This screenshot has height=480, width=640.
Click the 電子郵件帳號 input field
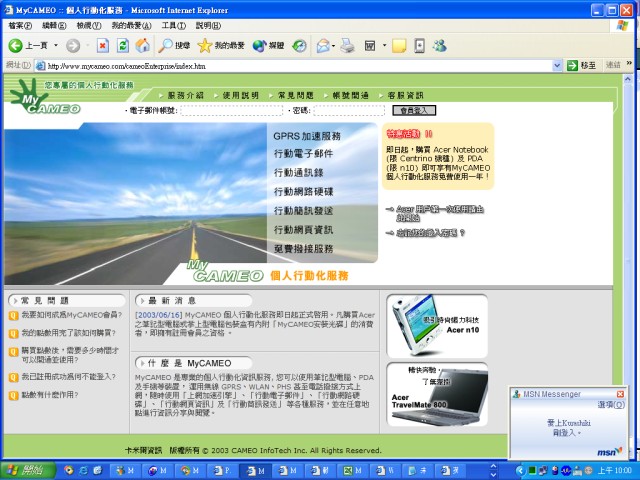click(x=232, y=110)
